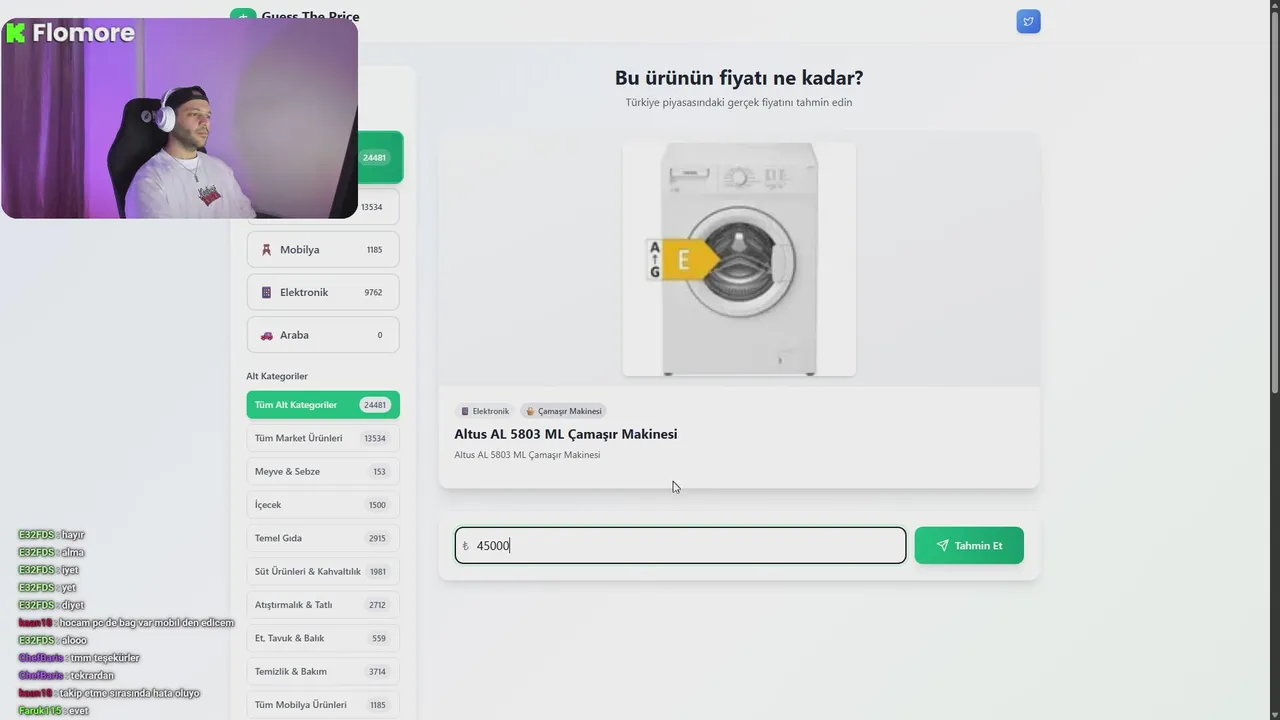
Task: Select the Mobilya category
Action: tap(323, 249)
